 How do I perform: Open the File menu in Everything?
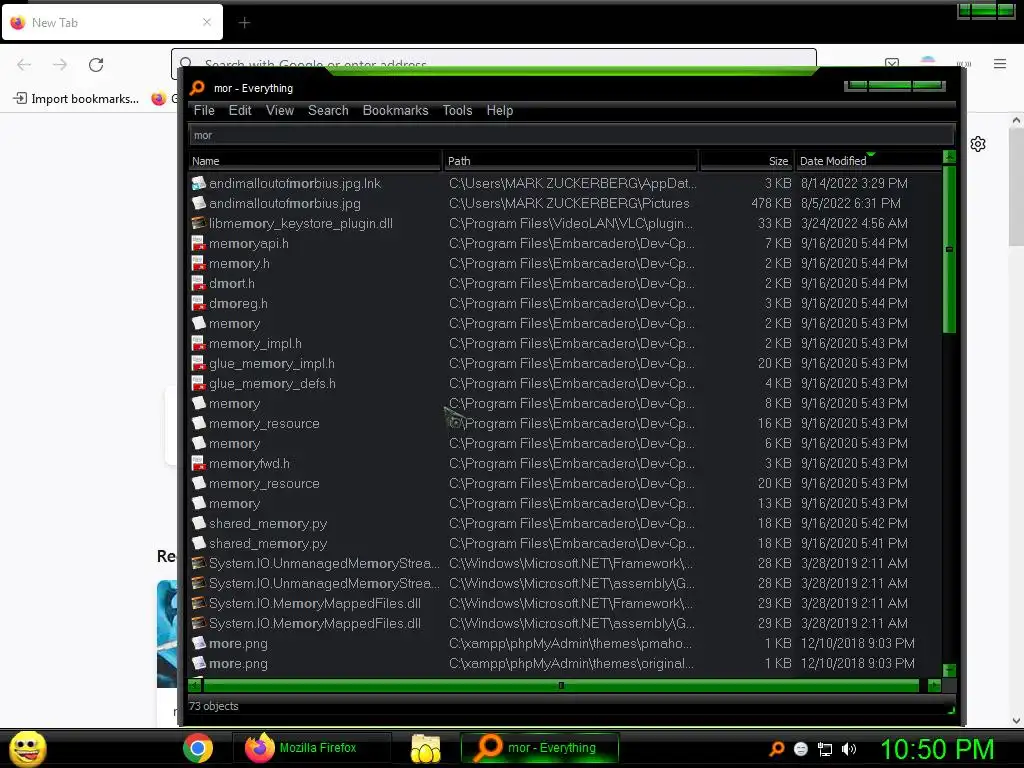pos(204,110)
